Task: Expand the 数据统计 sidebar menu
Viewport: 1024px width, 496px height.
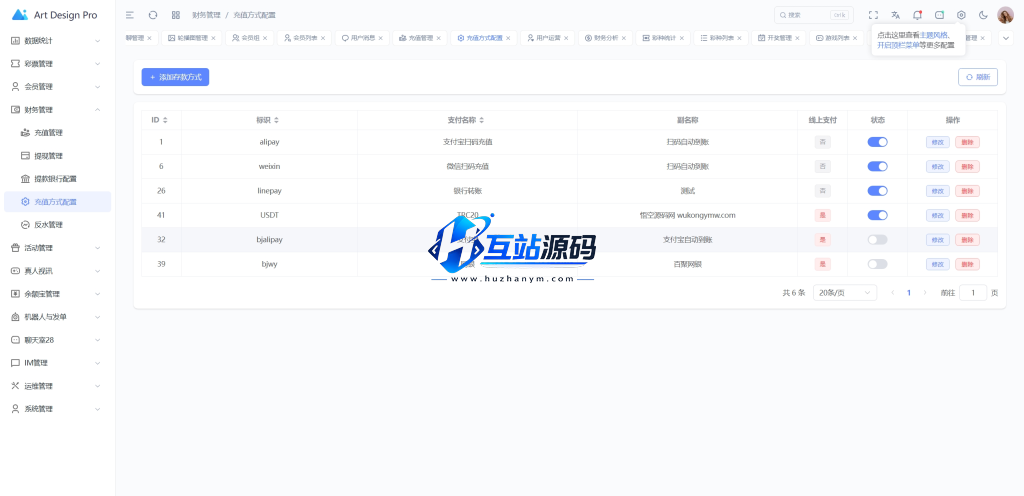Action: [x=57, y=40]
